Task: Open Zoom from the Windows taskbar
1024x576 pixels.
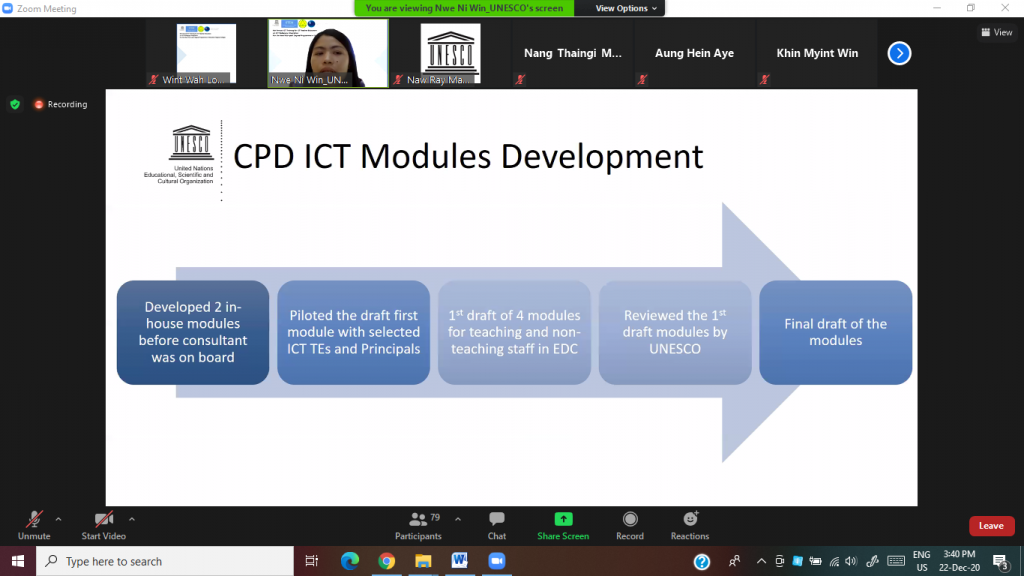Action: click(x=496, y=561)
